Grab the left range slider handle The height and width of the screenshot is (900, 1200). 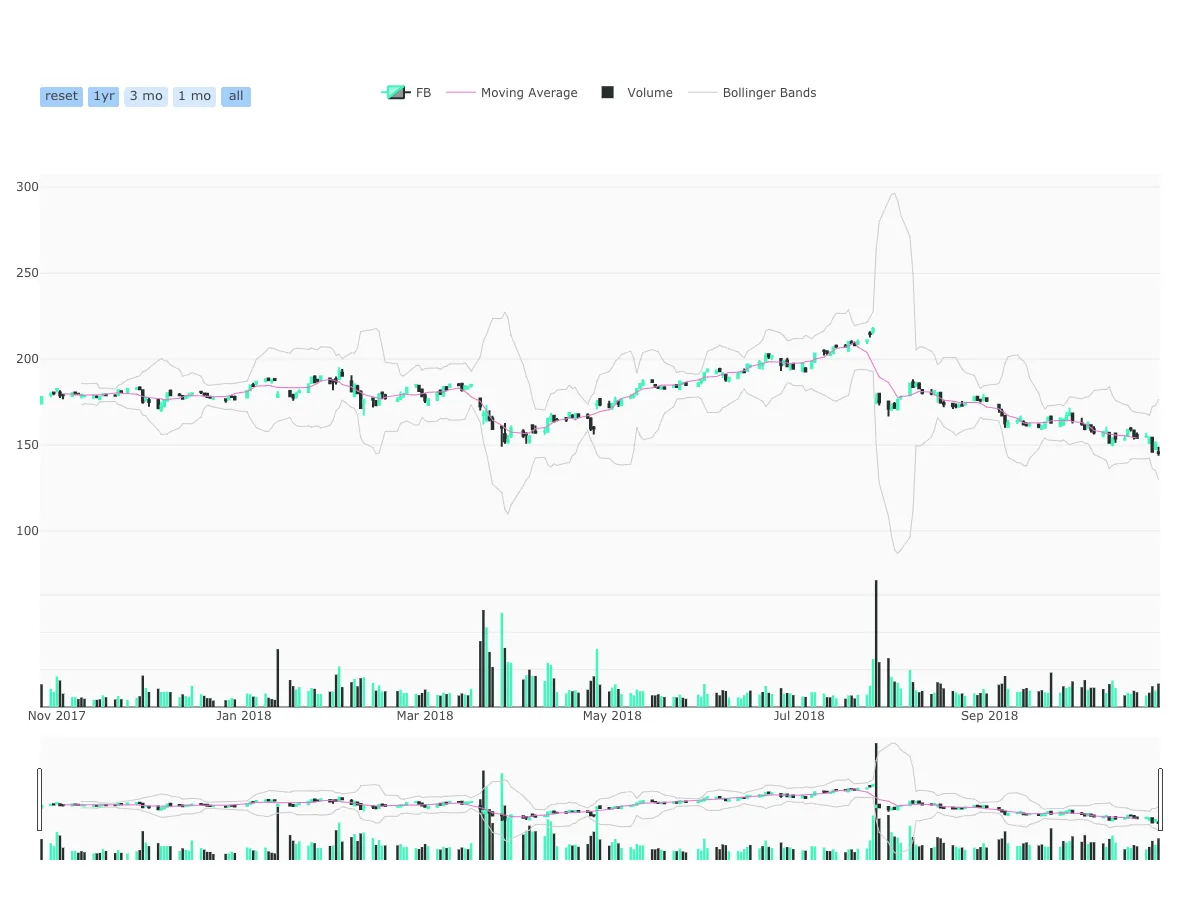40,799
